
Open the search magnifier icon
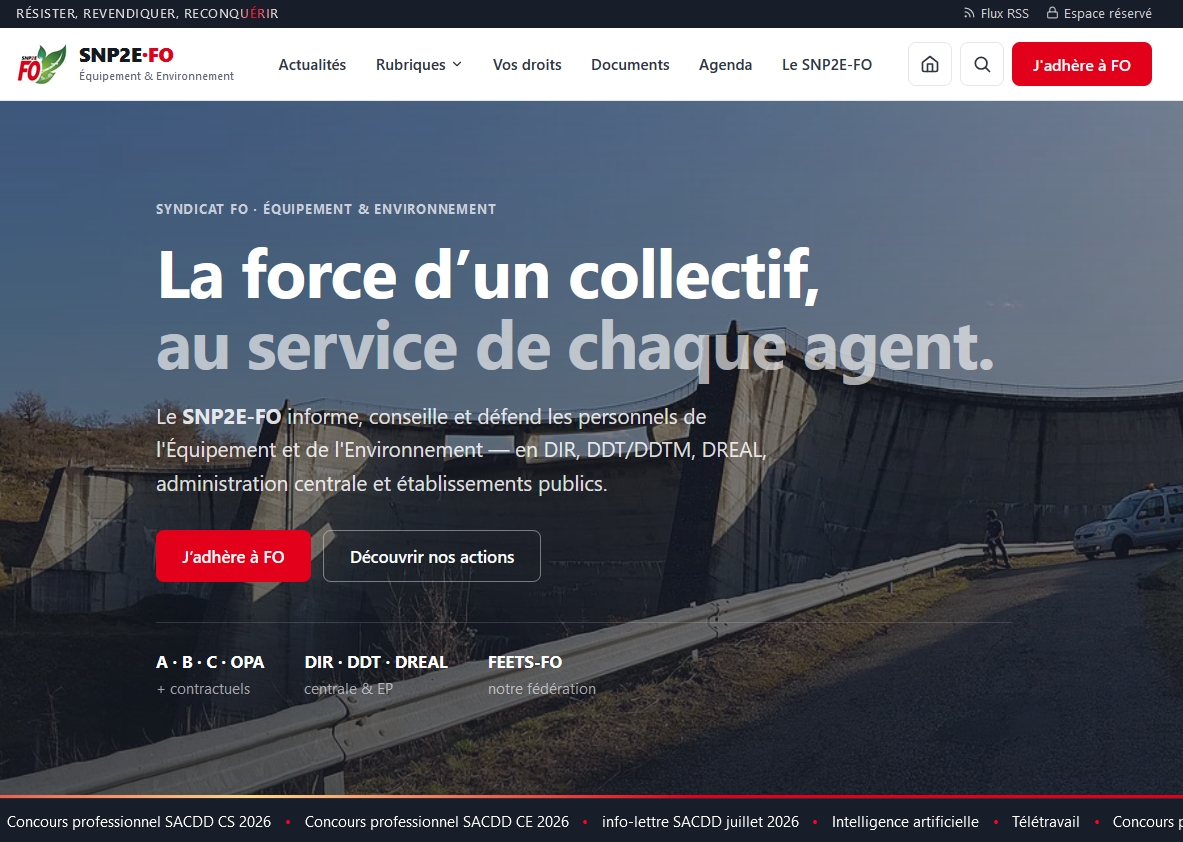pyautogui.click(x=982, y=64)
